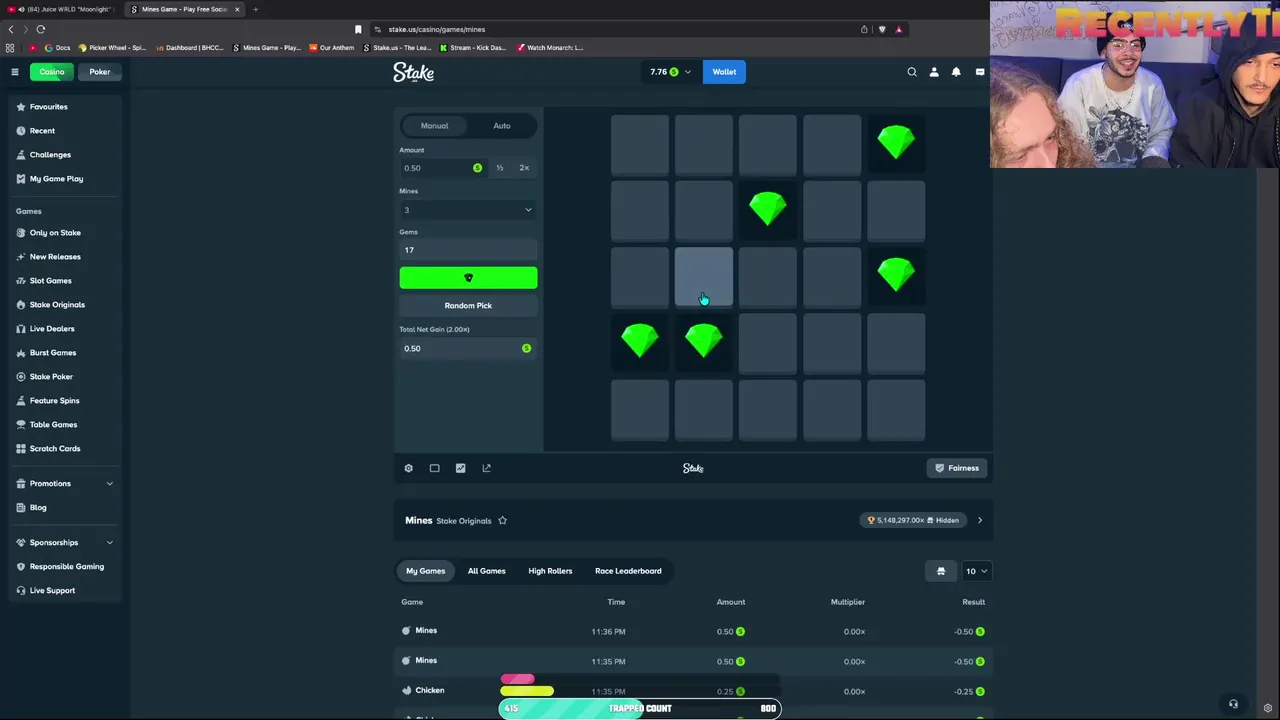The image size is (1280, 720).
Task: Click the bet Amount input field
Action: click(442, 168)
